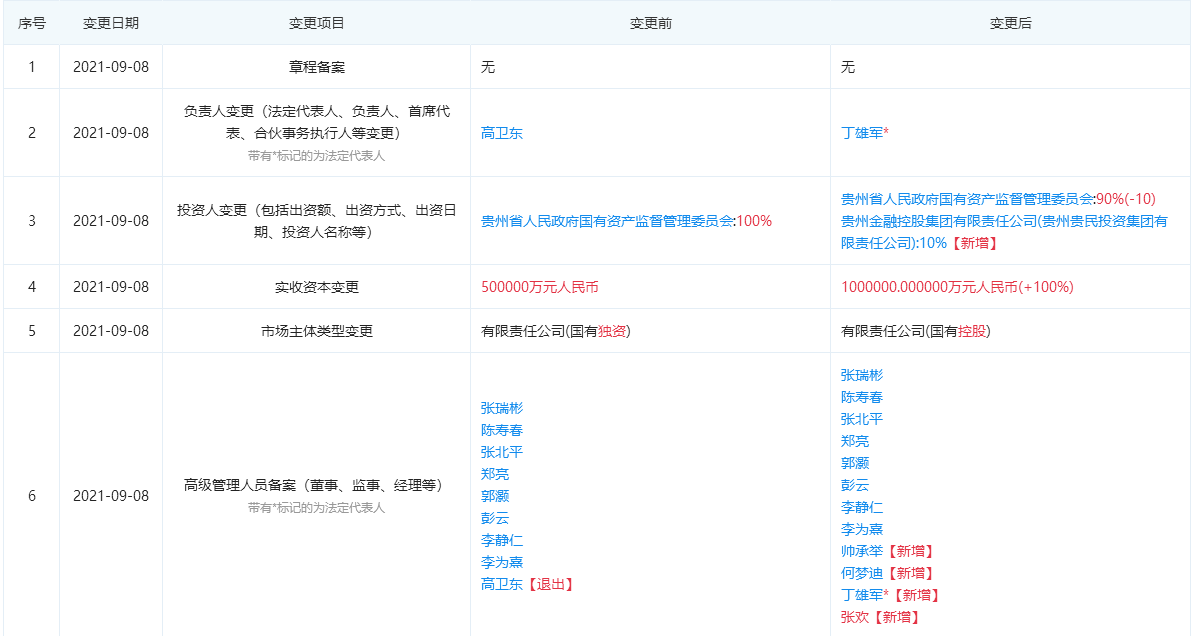Viewport: 1196px width, 636px height.
Task: Open 高卫东 link in row 2
Action: click(x=501, y=133)
